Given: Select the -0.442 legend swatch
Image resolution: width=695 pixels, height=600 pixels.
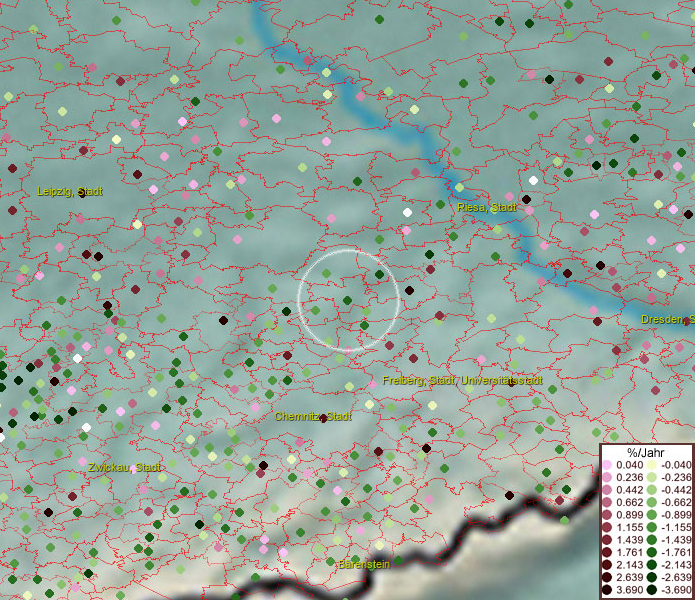Looking at the screenshot, I should pos(652,490).
